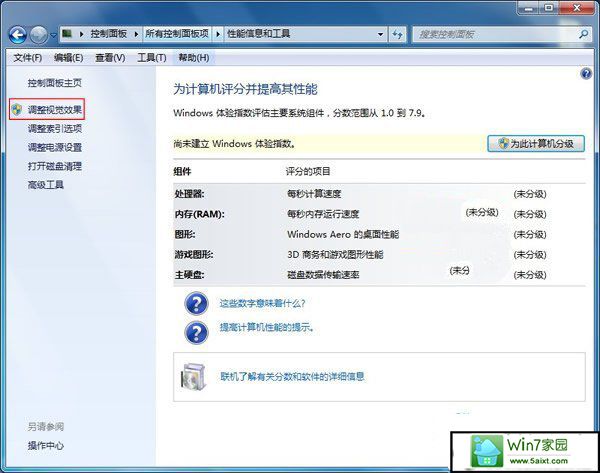Open the 工具(T) menu
Image resolution: width=600 pixels, height=473 pixels.
click(152, 58)
